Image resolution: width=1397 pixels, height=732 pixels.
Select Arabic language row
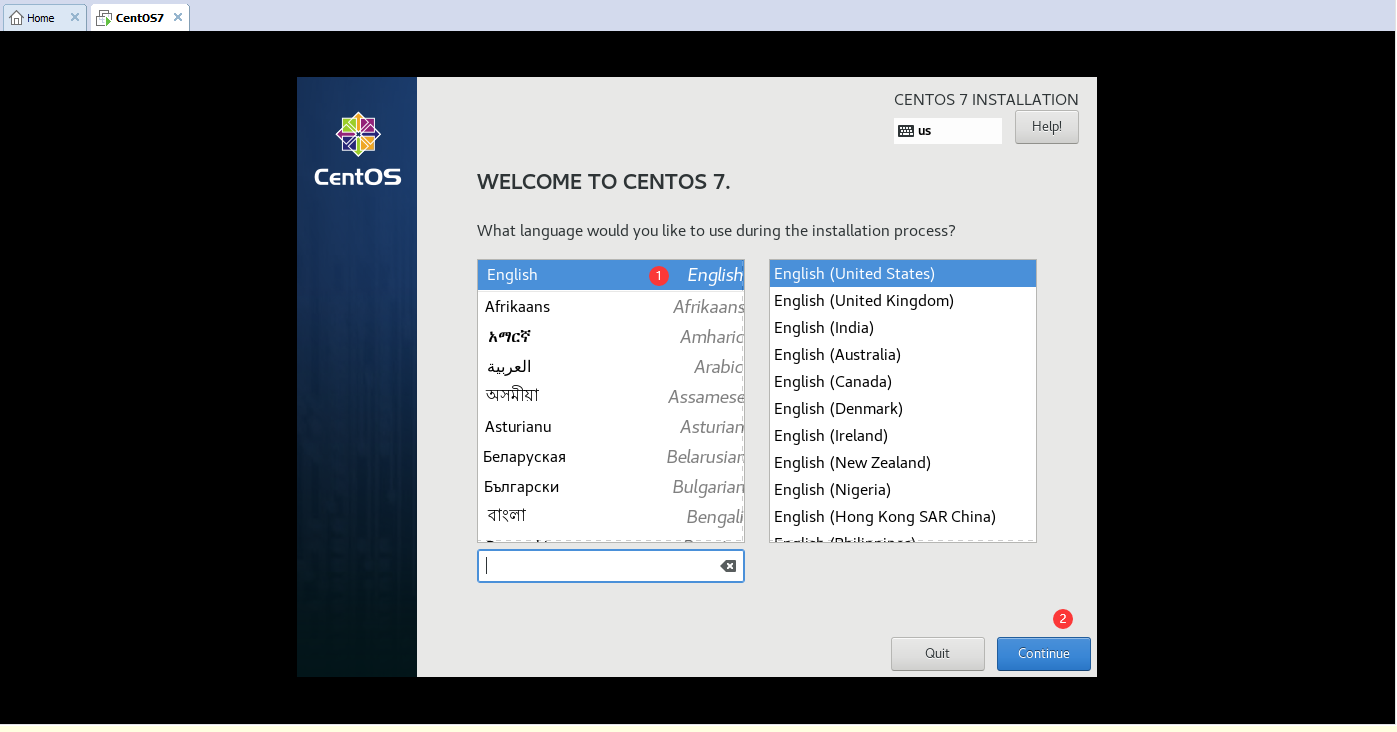click(611, 366)
